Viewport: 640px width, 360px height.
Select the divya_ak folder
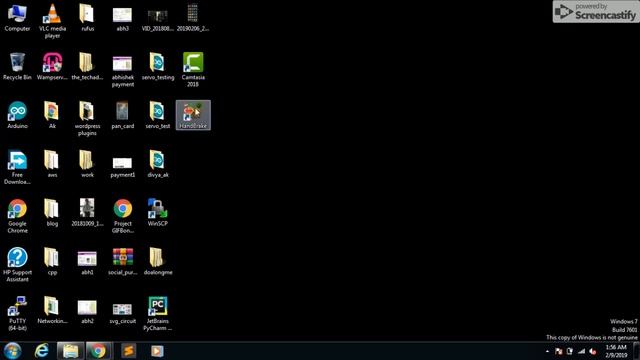(158, 164)
